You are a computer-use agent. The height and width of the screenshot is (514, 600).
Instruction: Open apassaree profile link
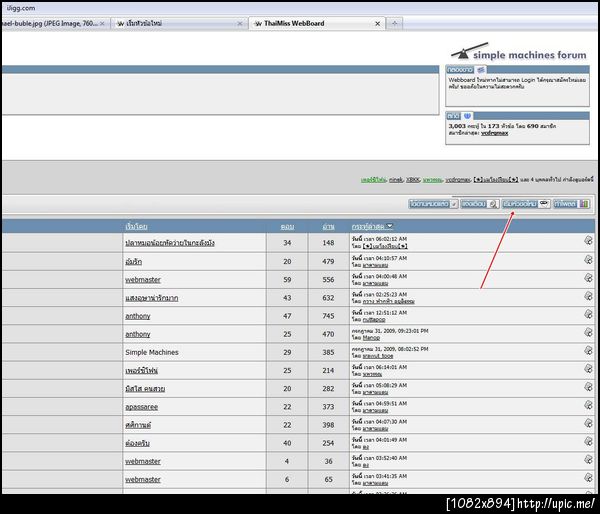[x=142, y=407]
